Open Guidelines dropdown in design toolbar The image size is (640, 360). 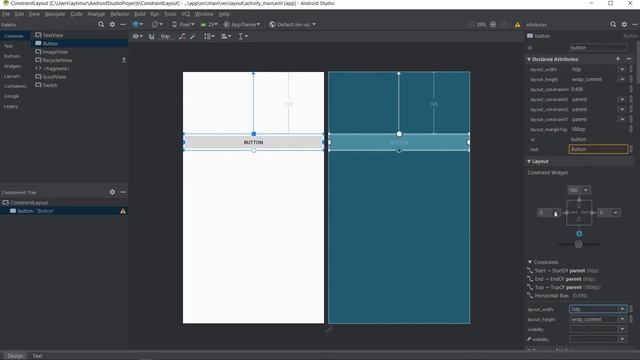pos(242,36)
